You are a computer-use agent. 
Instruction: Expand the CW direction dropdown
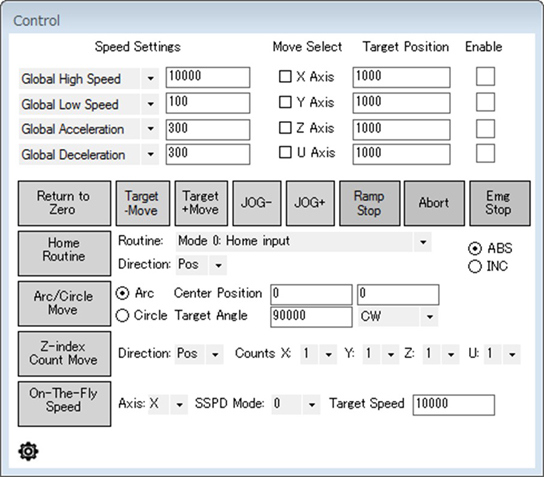click(x=430, y=317)
